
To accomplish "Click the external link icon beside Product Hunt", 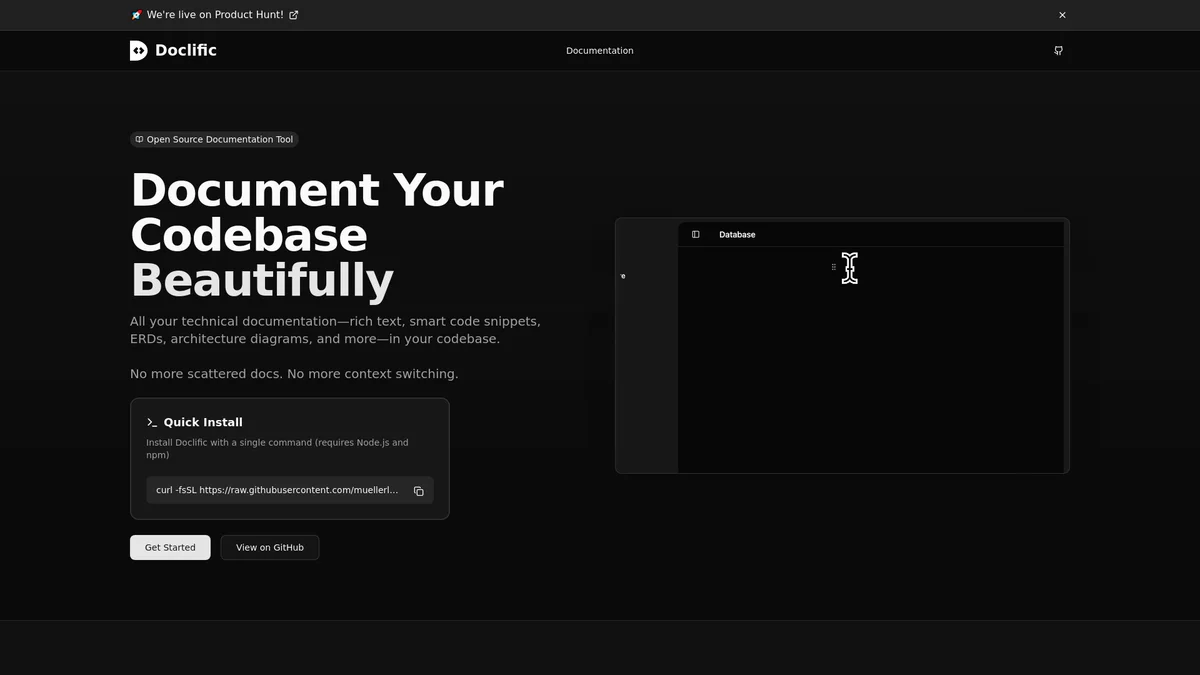I will 293,15.
